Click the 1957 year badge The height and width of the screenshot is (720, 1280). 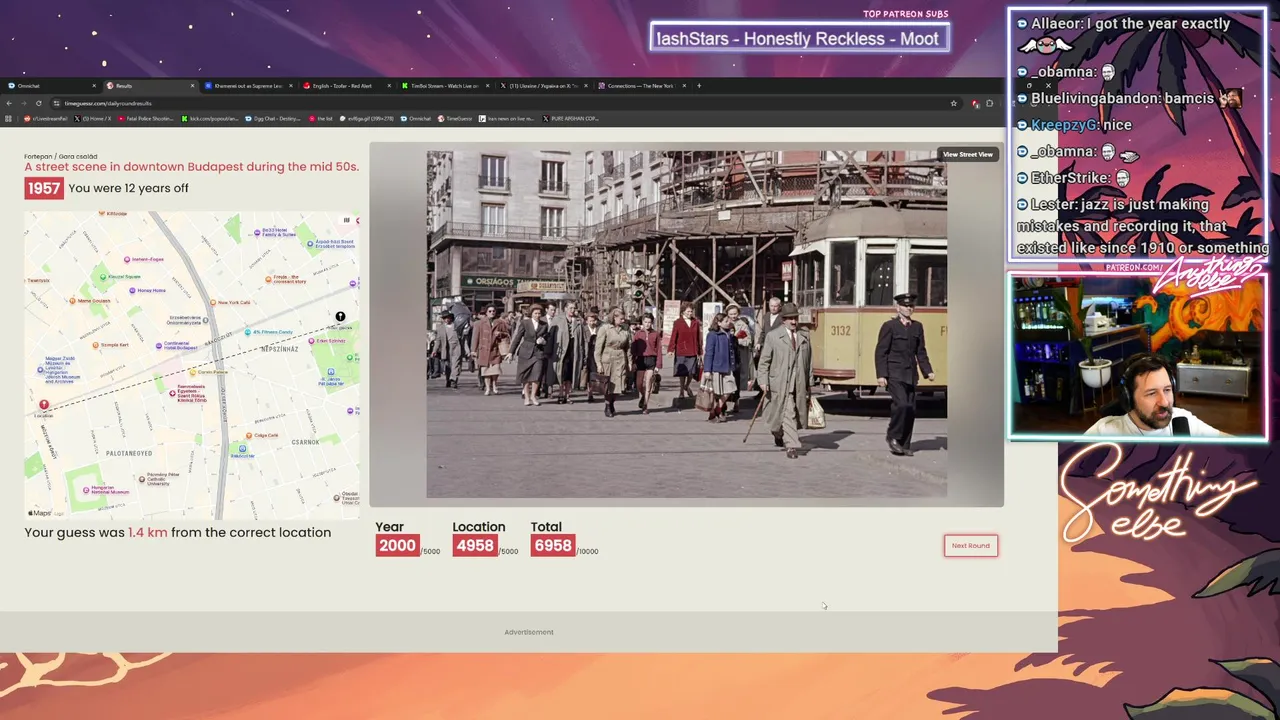point(44,188)
